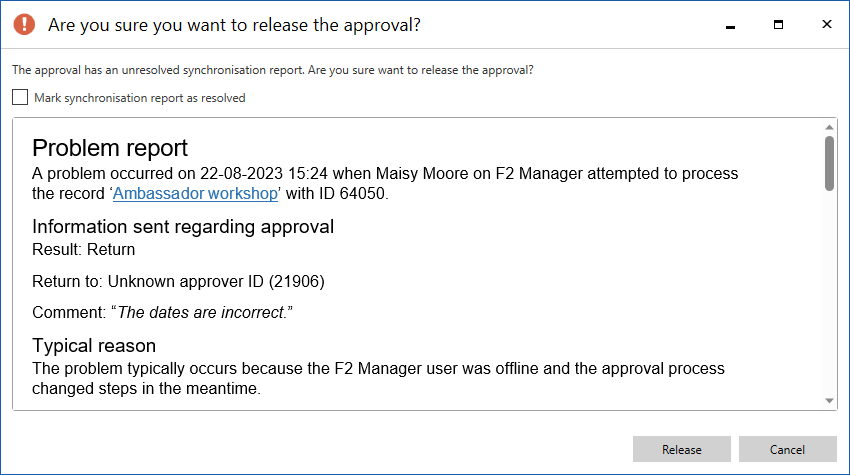Click the 'Return to: Unknown approver ID' line
The height and width of the screenshot is (475, 850).
coord(178,281)
